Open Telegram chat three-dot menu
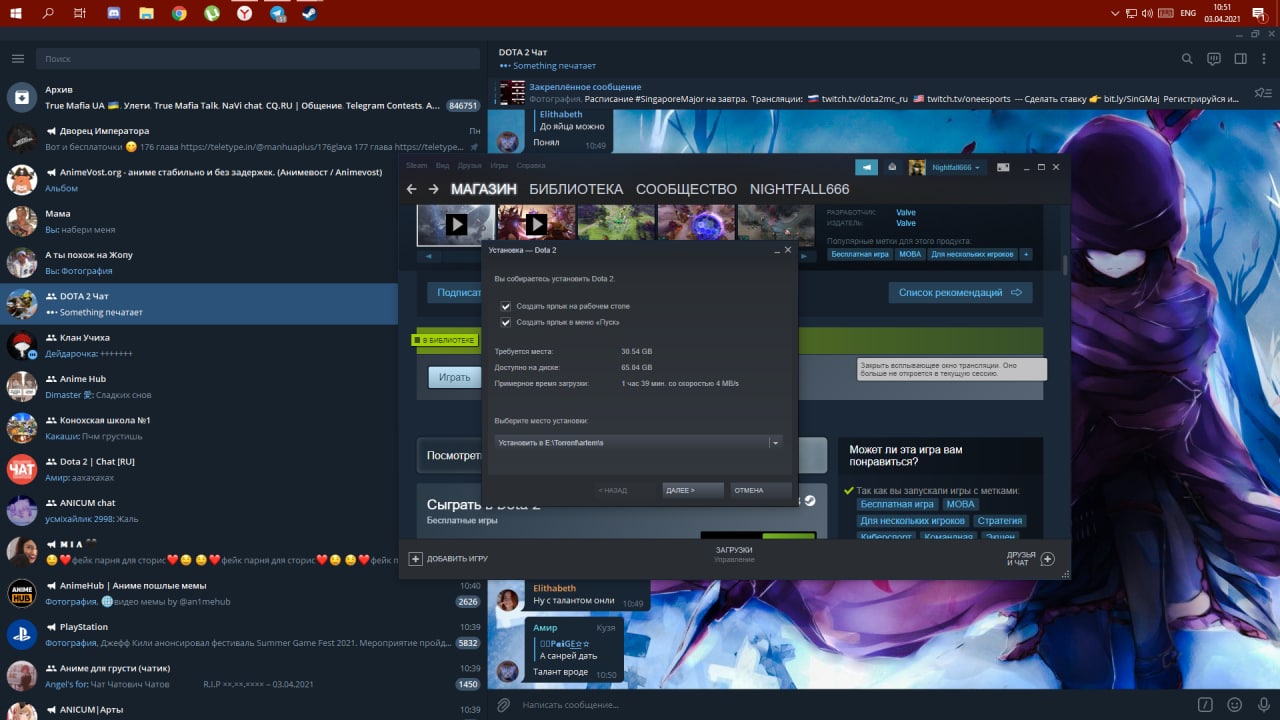This screenshot has height=720, width=1280. click(x=1265, y=59)
